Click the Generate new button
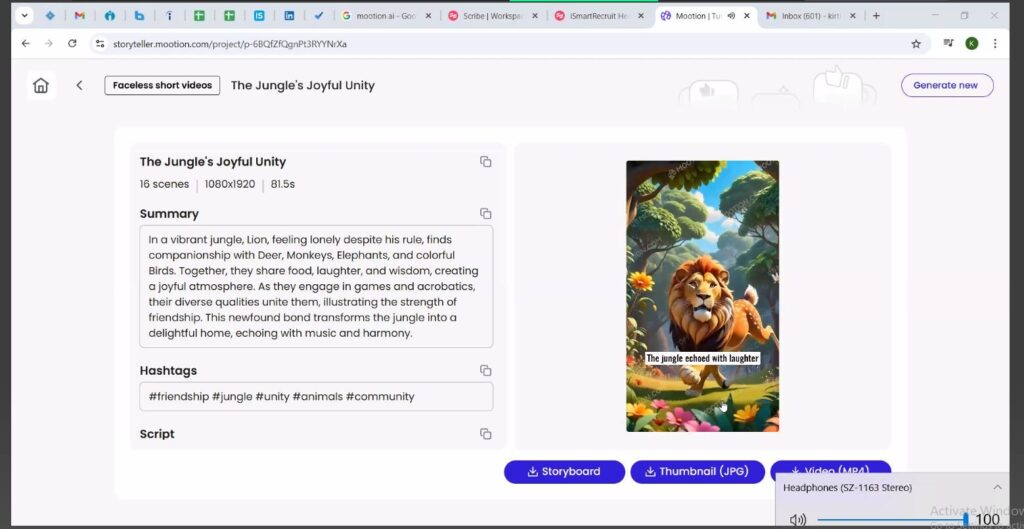Screen dimensions: 1024x529 947,86
